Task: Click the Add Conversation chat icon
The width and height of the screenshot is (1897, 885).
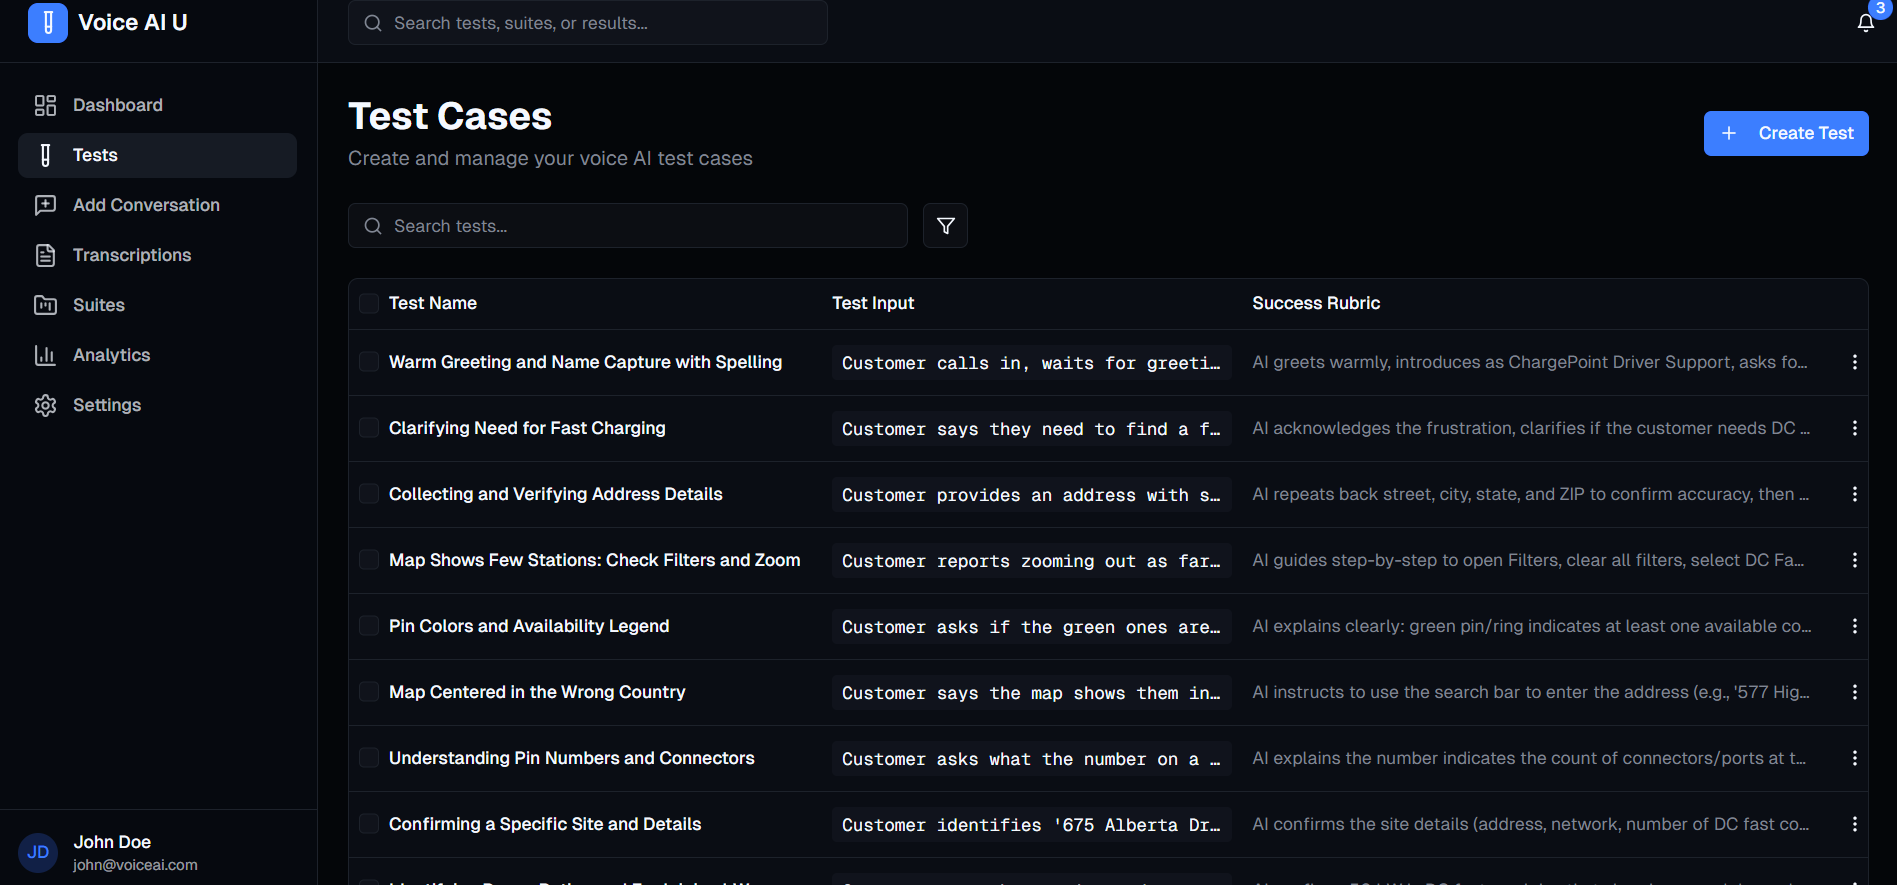Action: click(x=45, y=205)
